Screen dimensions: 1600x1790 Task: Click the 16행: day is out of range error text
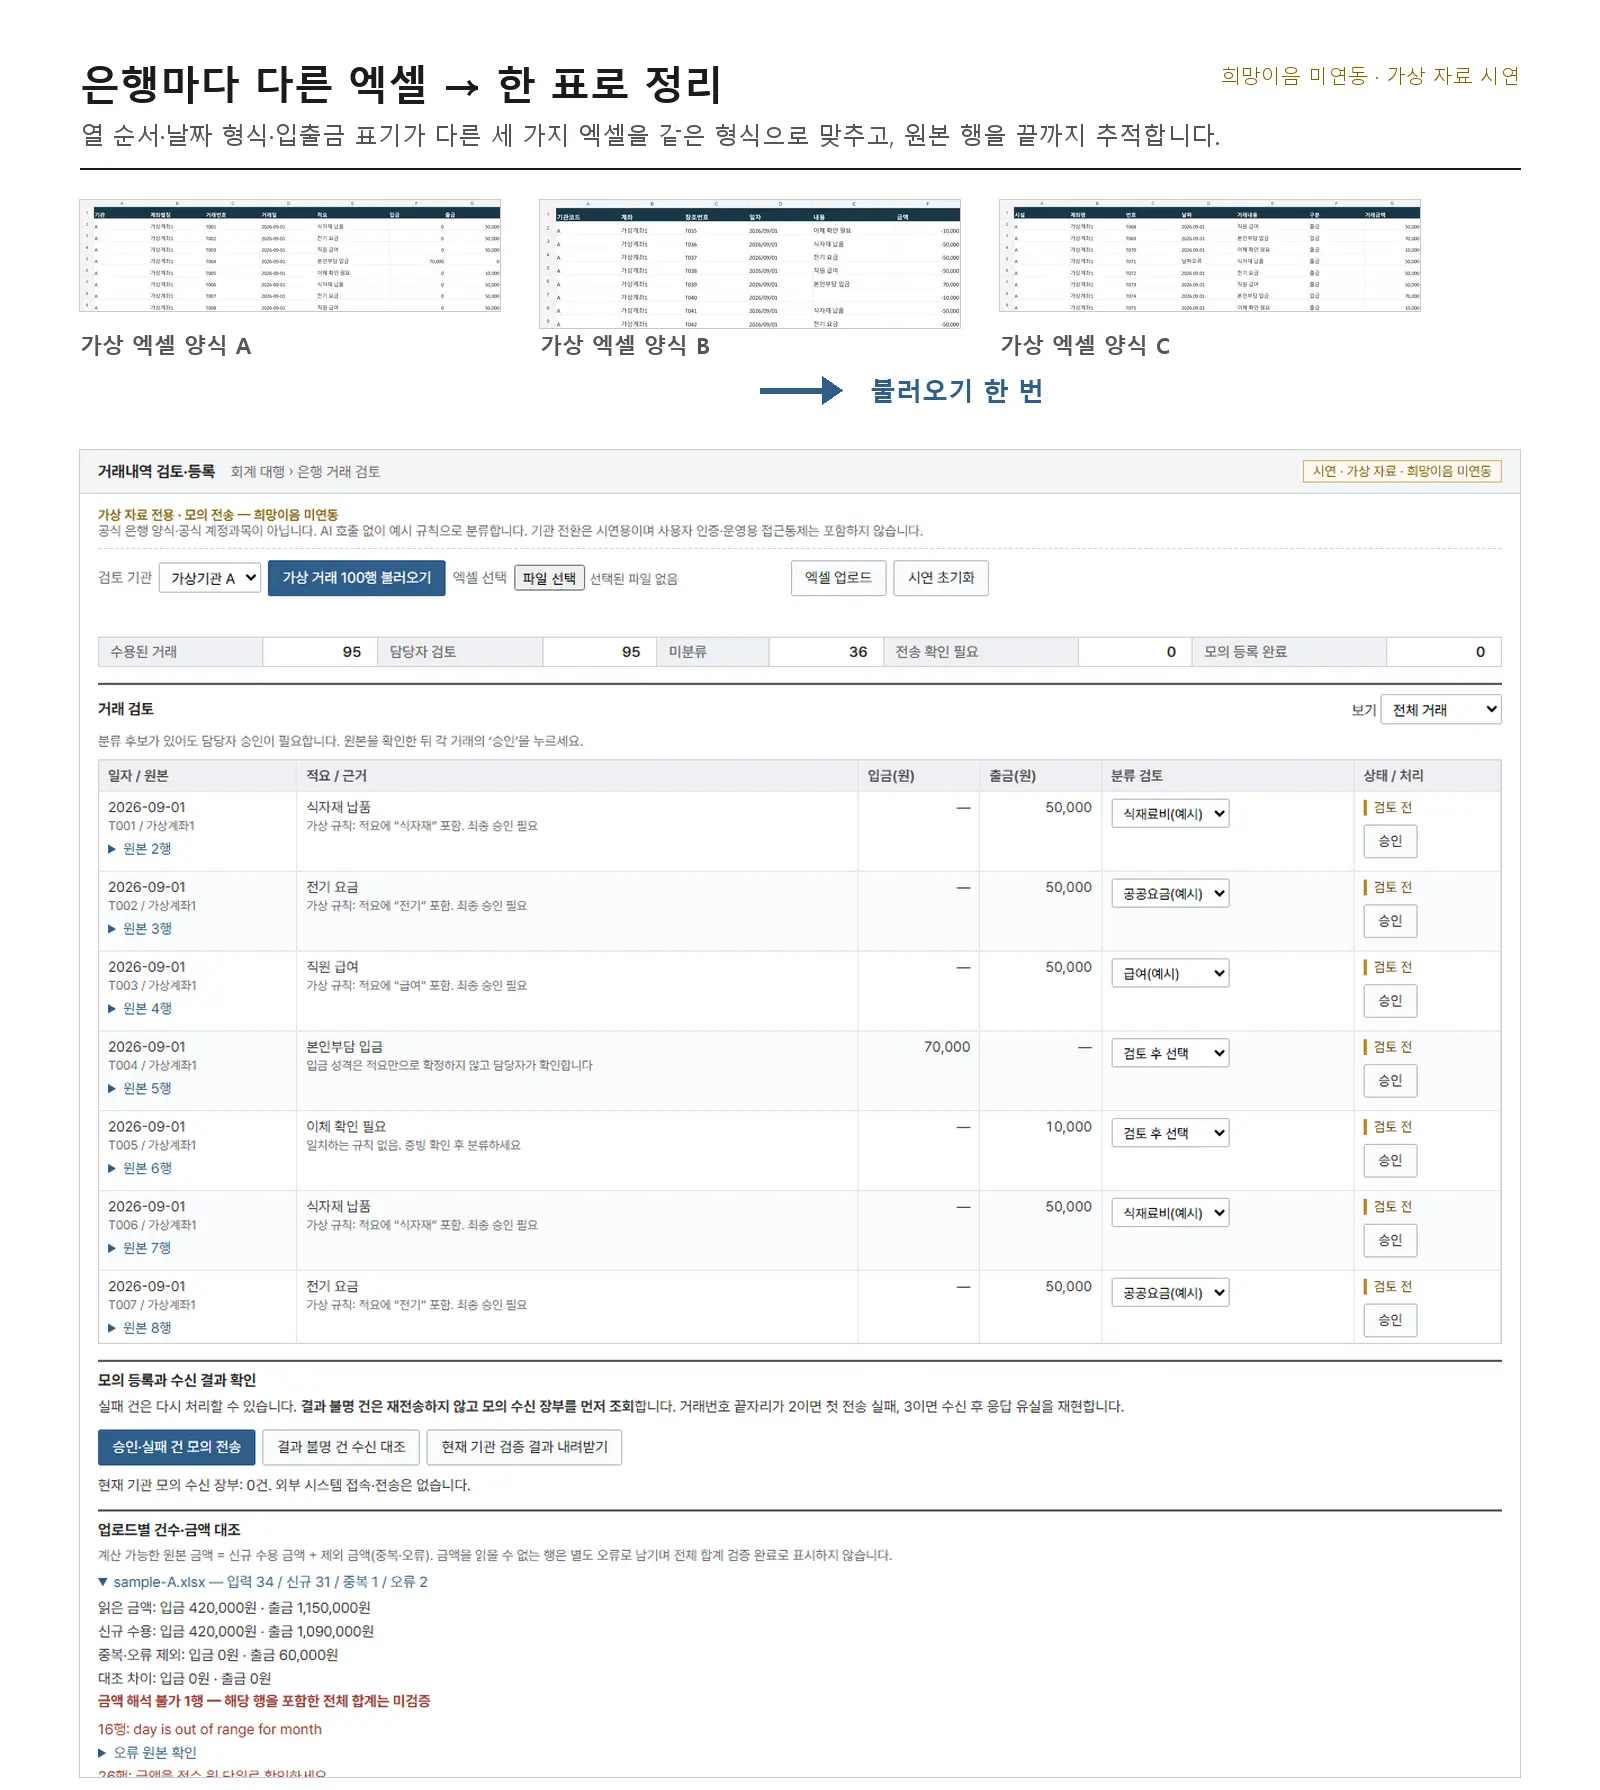210,1729
